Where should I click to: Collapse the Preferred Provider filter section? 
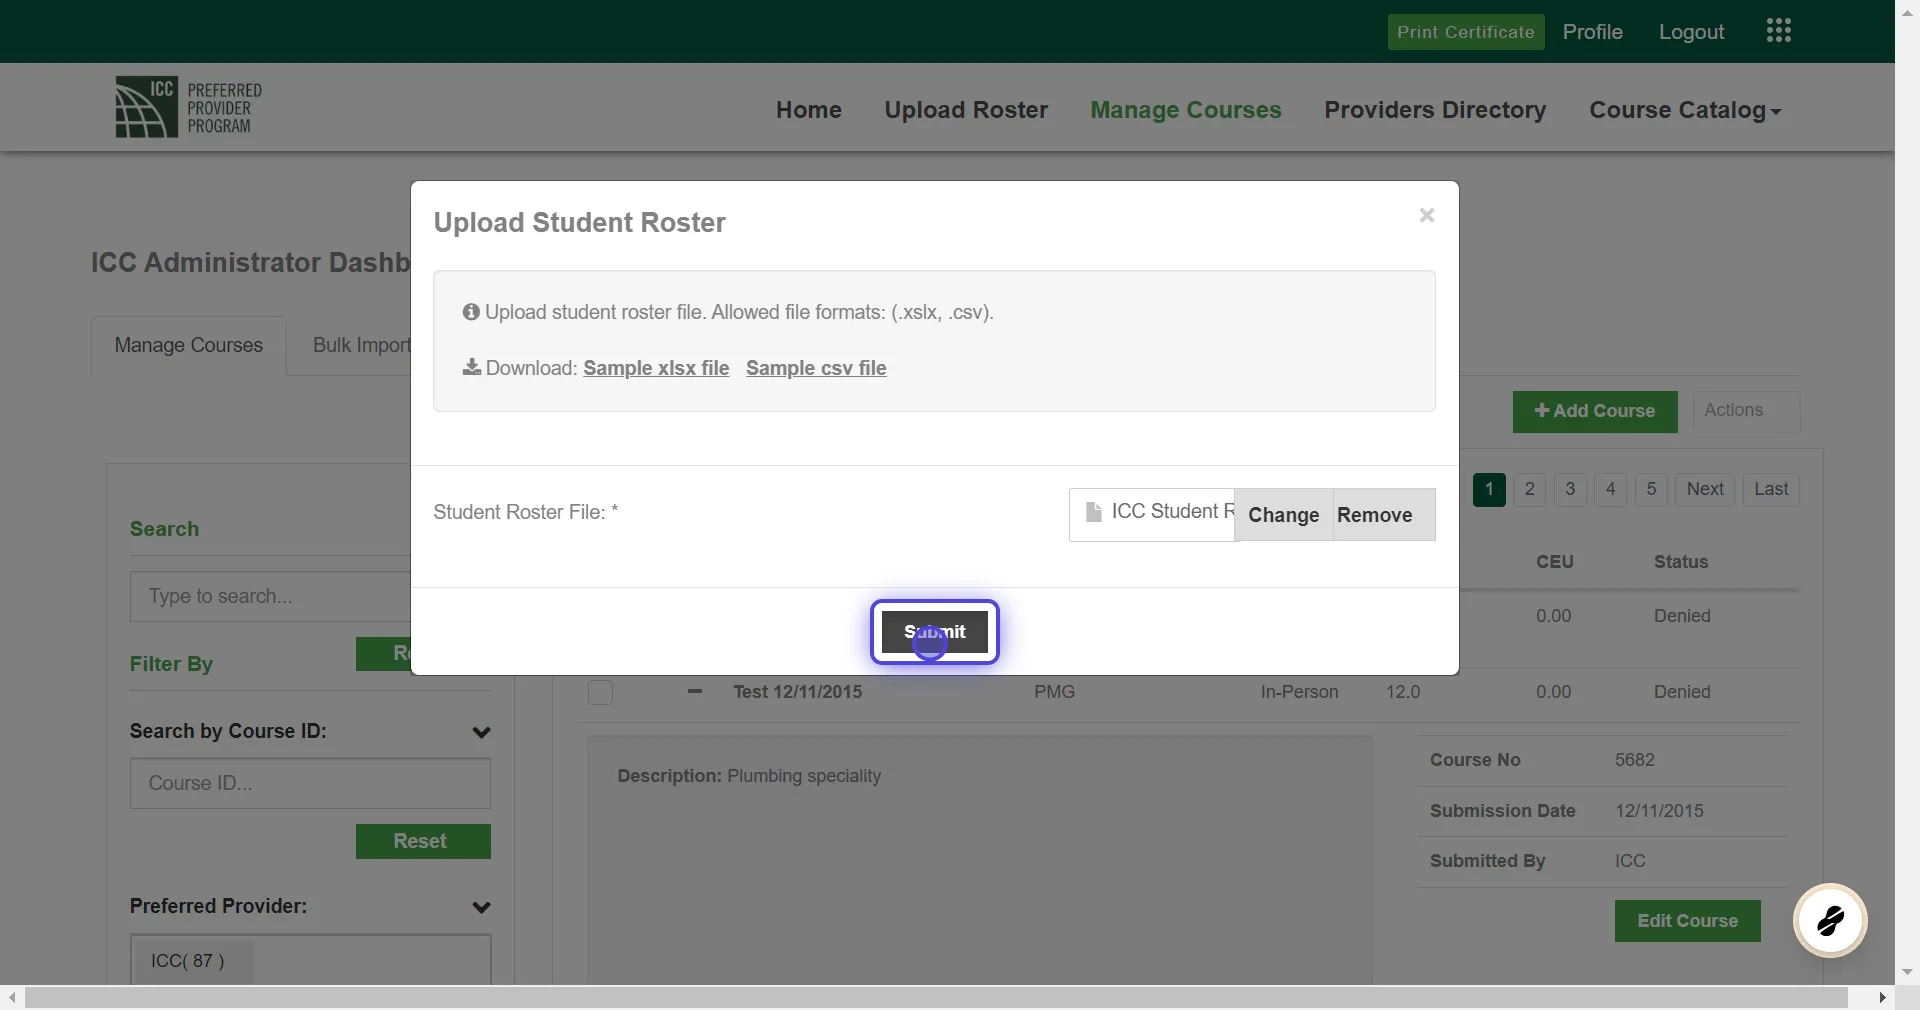coord(481,907)
